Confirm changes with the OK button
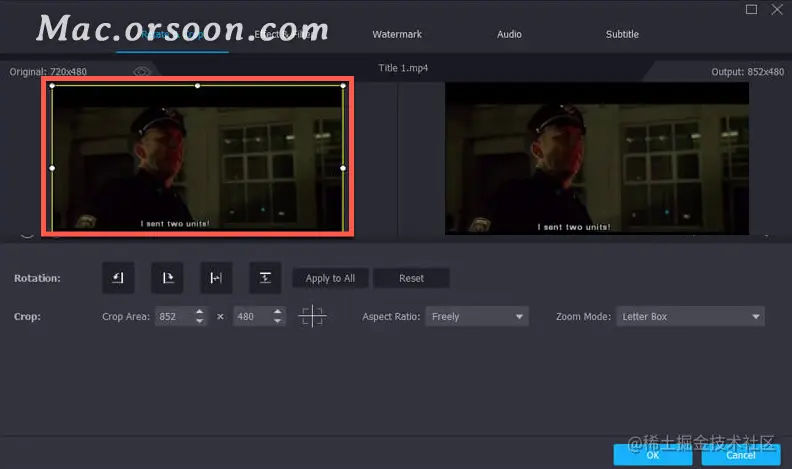Screen dimensions: 792x469 click(x=653, y=455)
